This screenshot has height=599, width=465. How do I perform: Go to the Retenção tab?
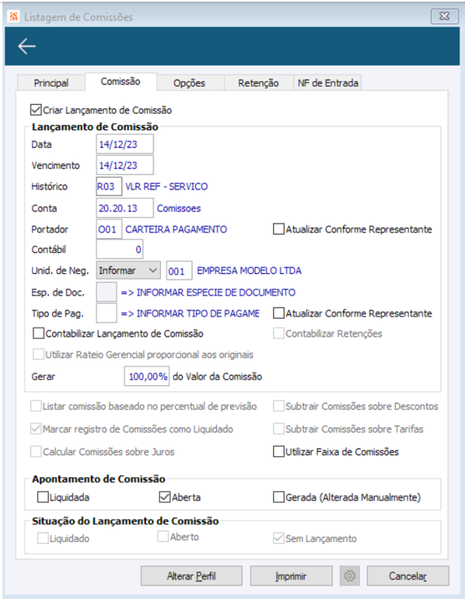(258, 83)
